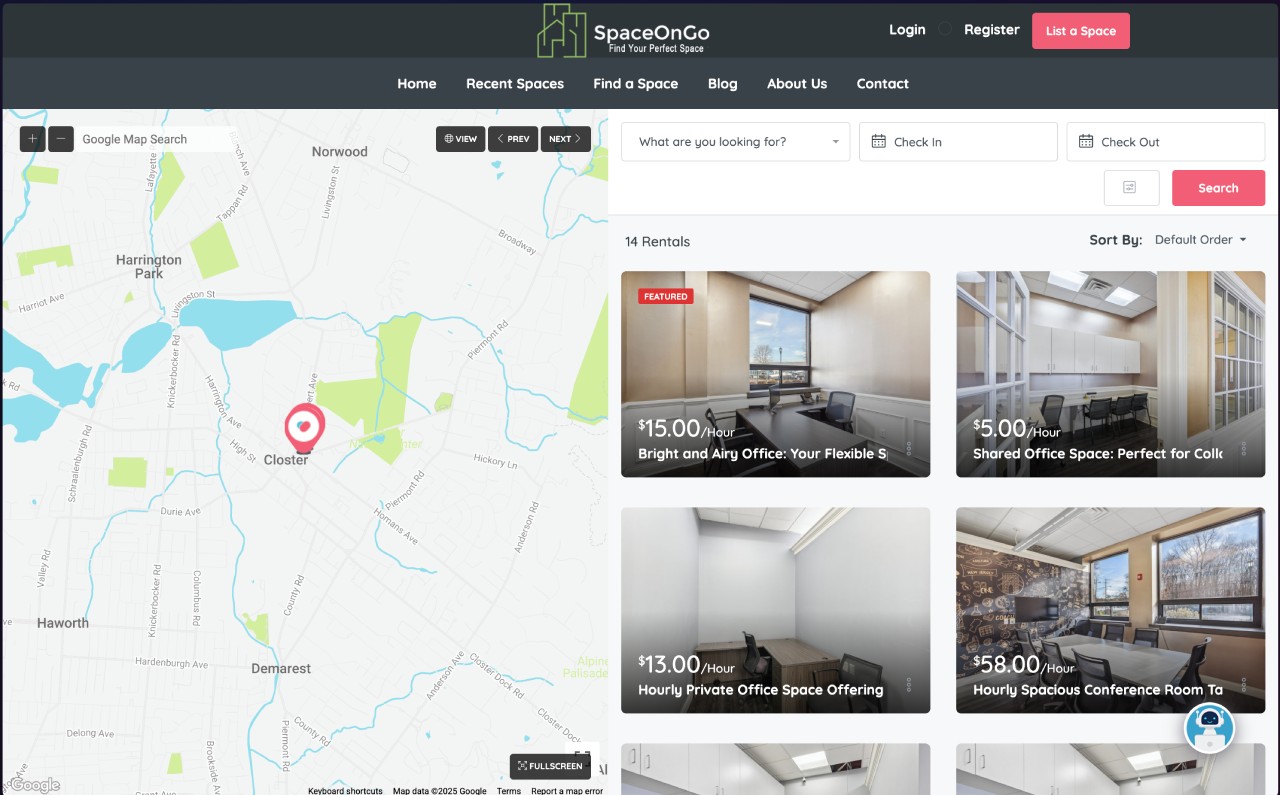Screen dimensions: 1280x795
Task: Click 'Hourly Private Office Space Offering' title
Action: [761, 690]
